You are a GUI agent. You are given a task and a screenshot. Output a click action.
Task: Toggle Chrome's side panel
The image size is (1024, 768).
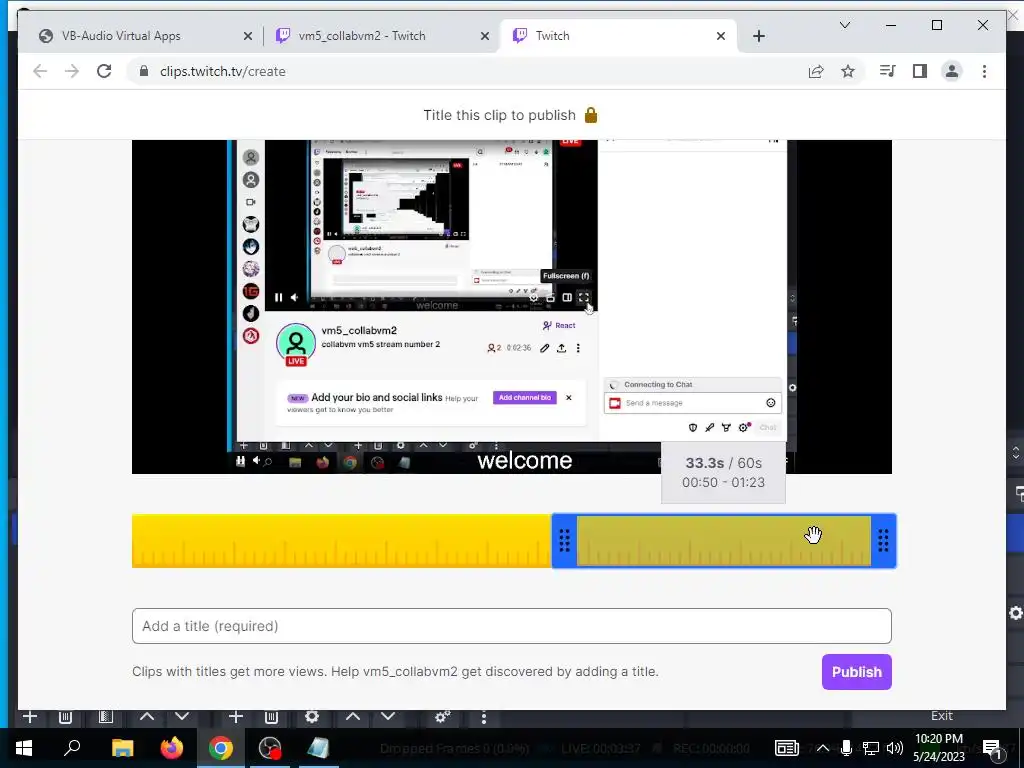click(920, 71)
